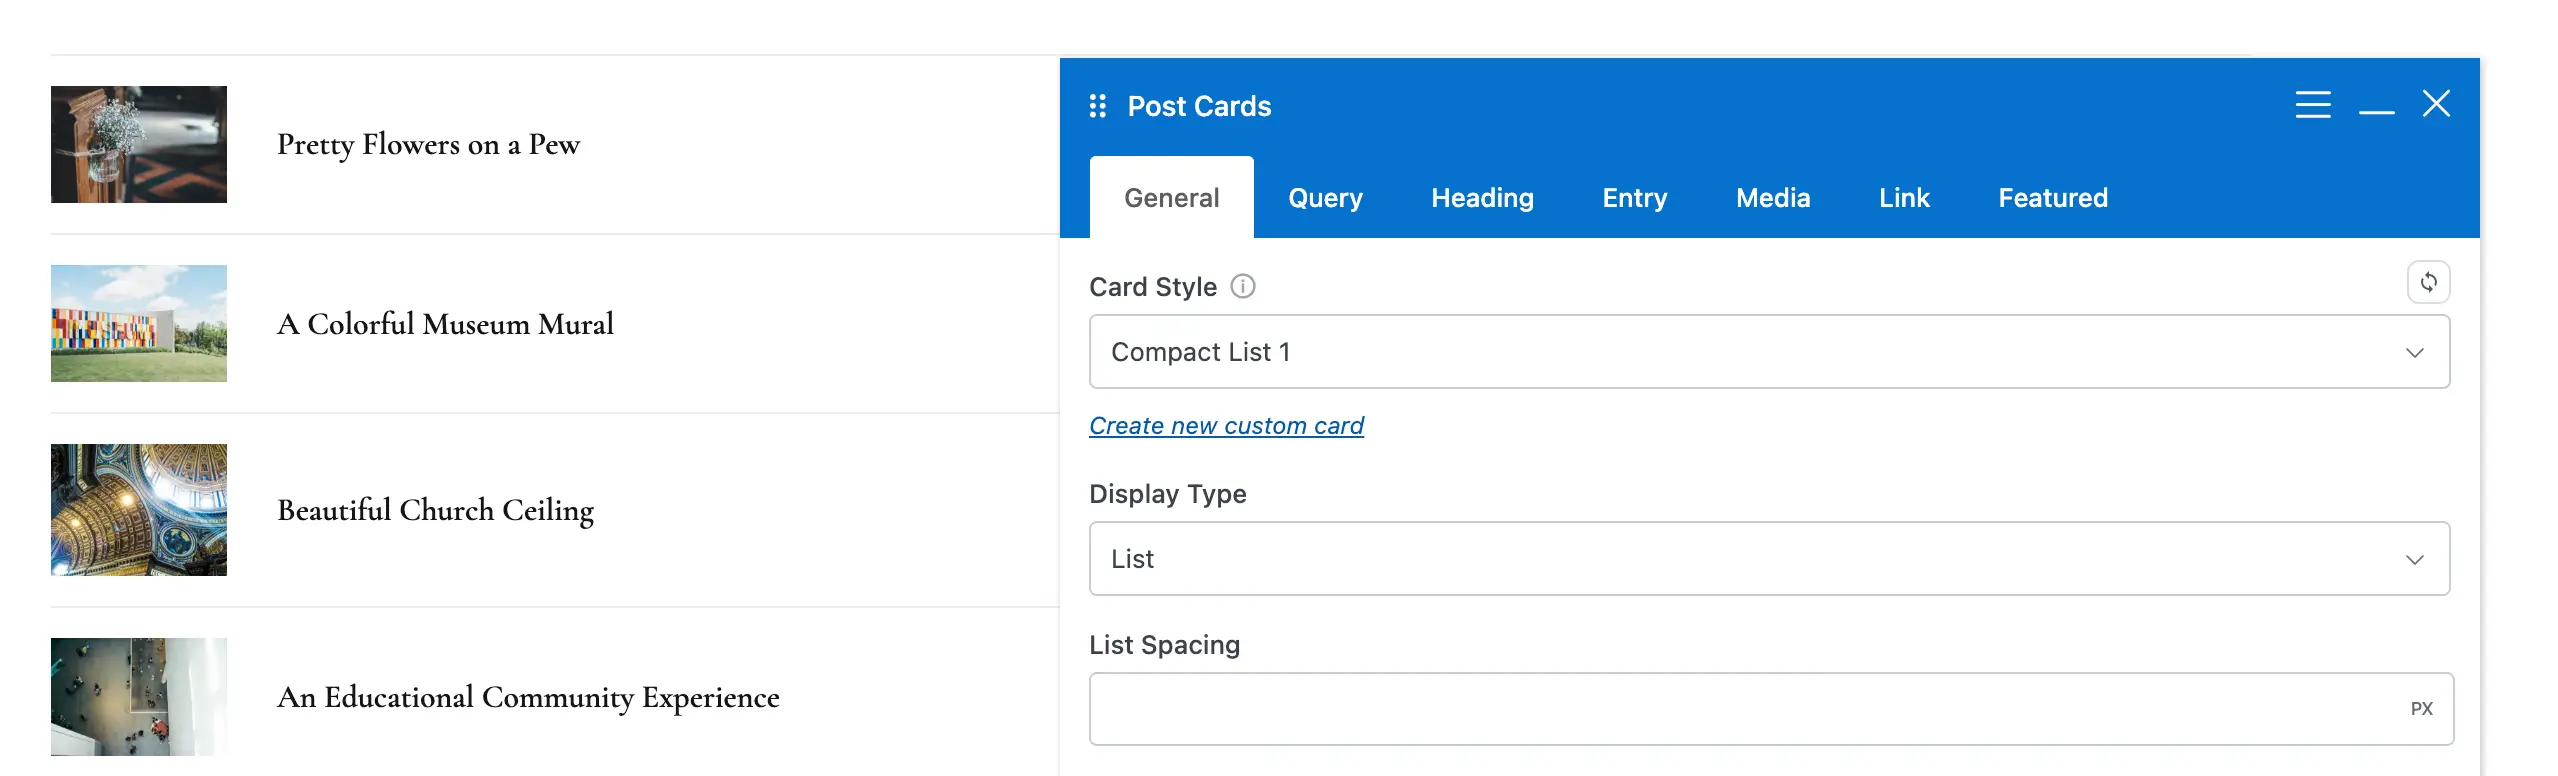Viewport: 2558px width, 776px height.
Task: Click Create new custom card link
Action: 1226,426
